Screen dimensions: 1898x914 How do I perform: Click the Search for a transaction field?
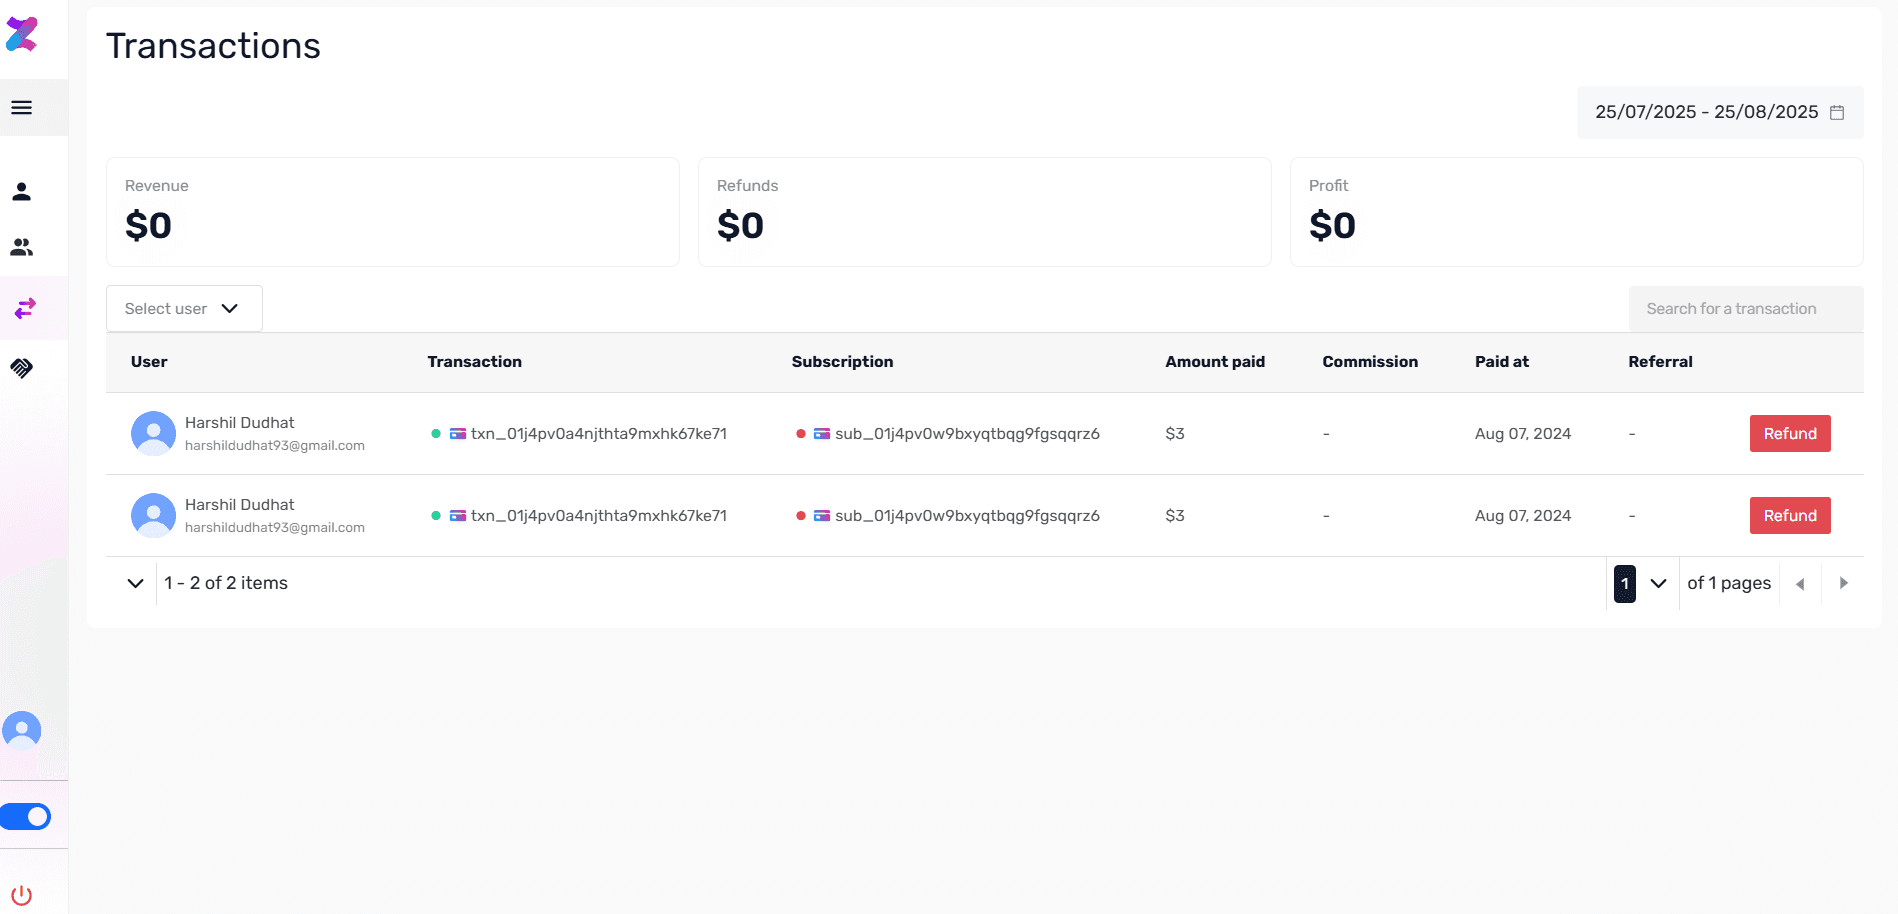(1745, 308)
